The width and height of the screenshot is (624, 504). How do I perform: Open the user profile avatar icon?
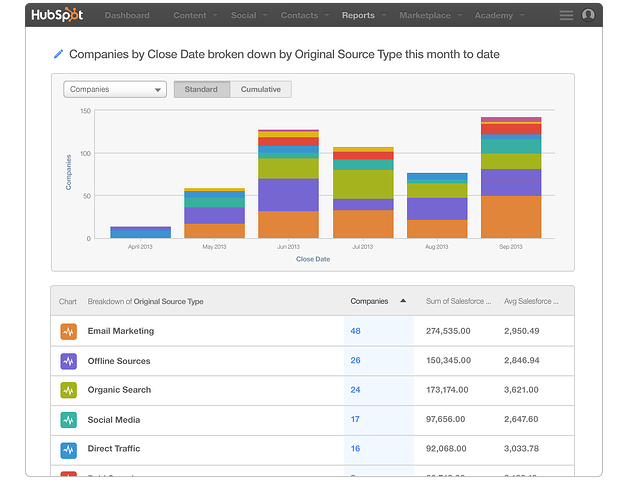(589, 15)
